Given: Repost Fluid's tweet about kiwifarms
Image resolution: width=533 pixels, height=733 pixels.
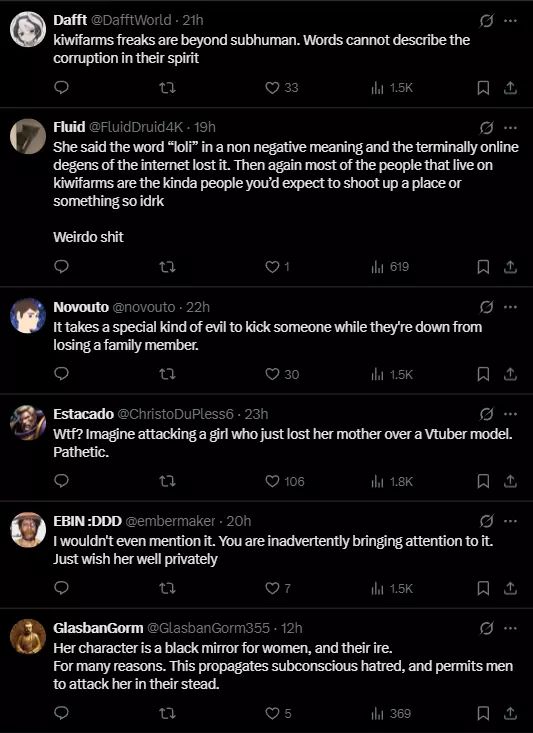Looking at the screenshot, I should point(167,266).
